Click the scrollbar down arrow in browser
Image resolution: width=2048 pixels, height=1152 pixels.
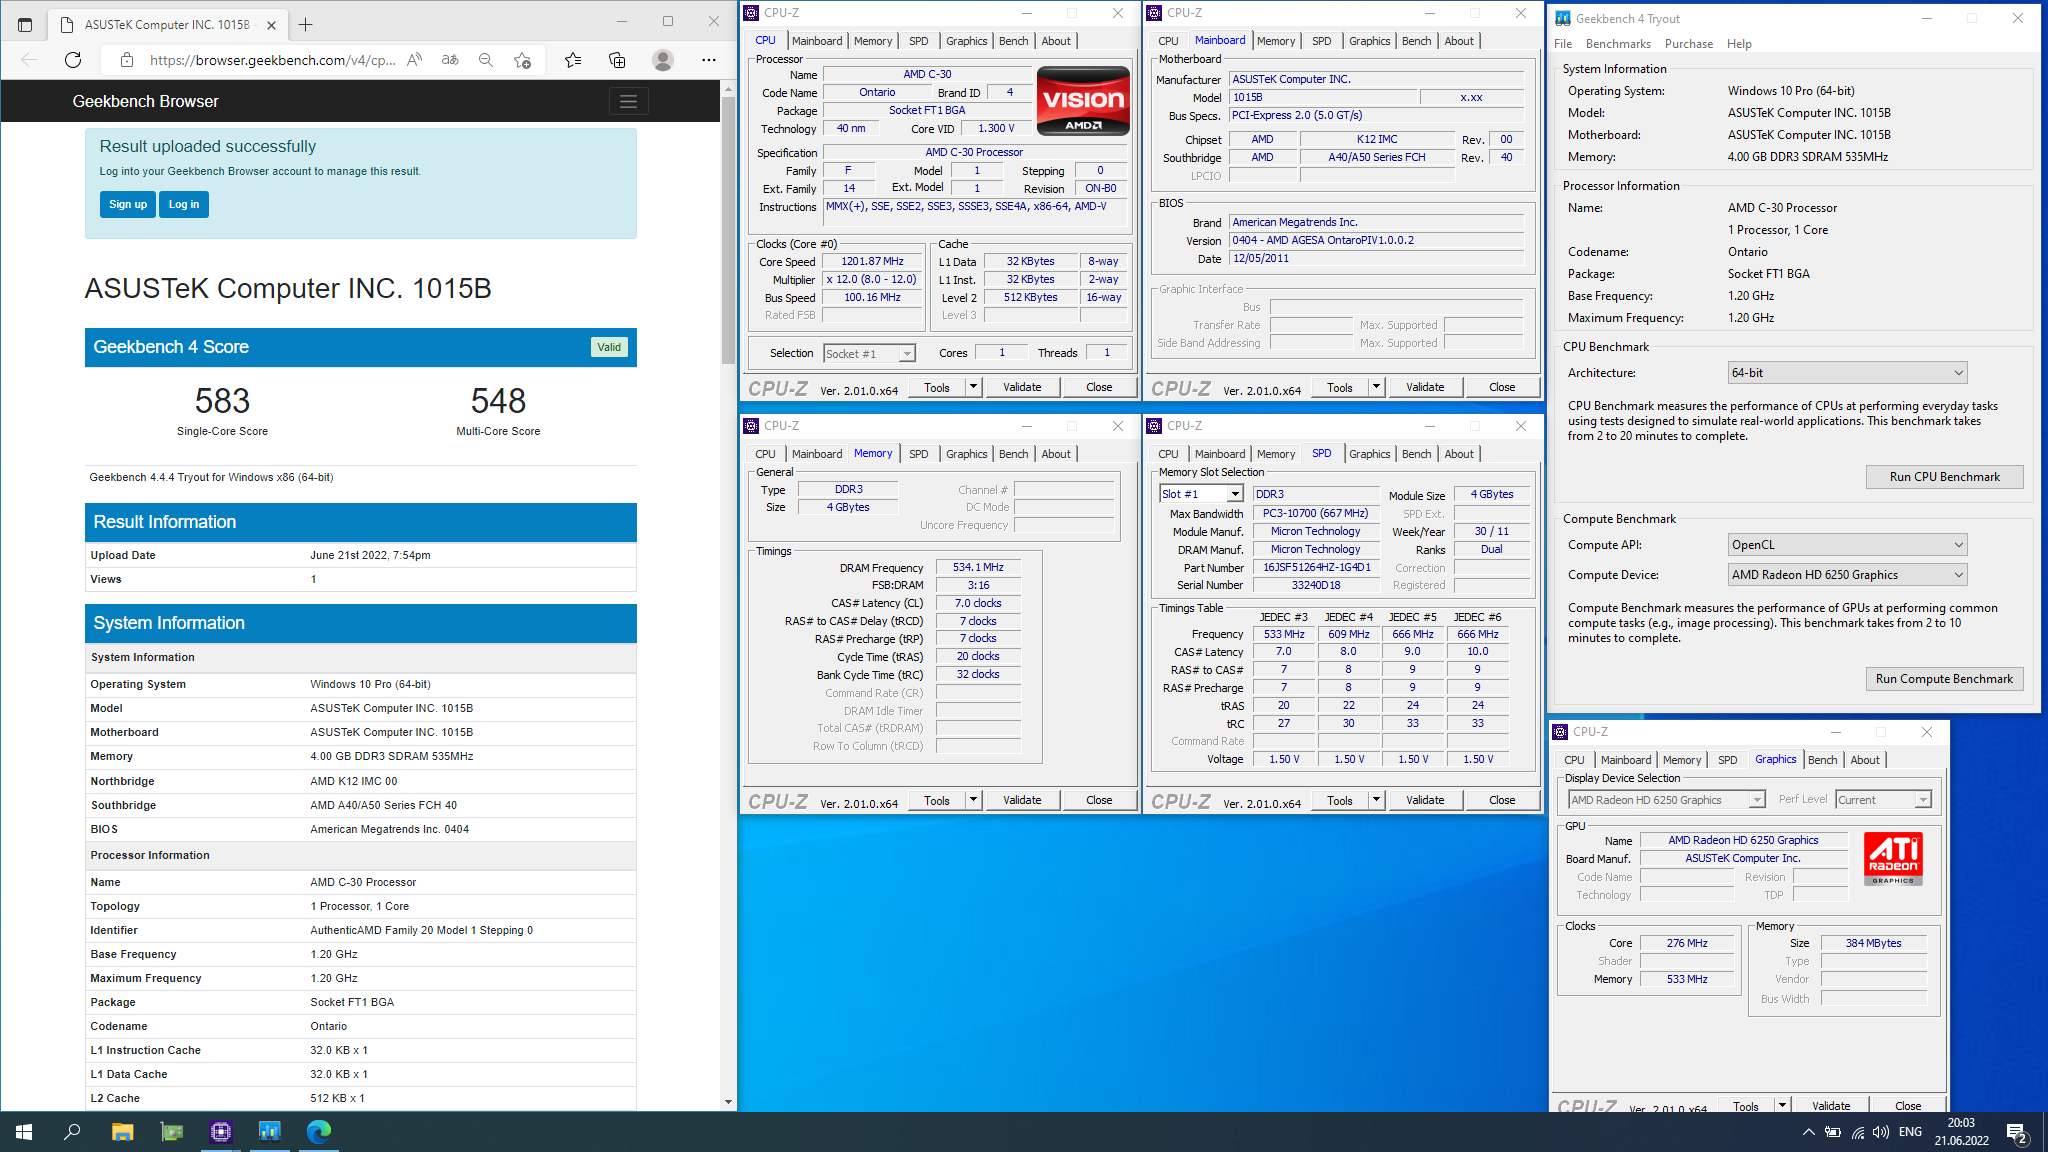tap(728, 1102)
